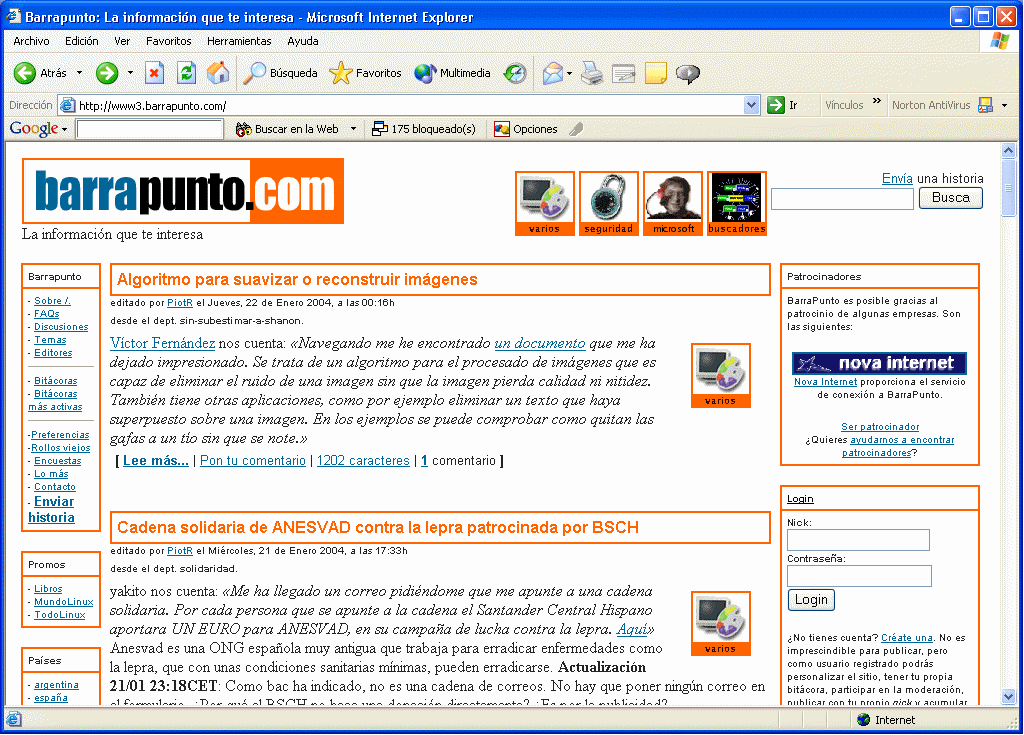Go to Home page icon
The image size is (1024, 735).
pos(217,73)
